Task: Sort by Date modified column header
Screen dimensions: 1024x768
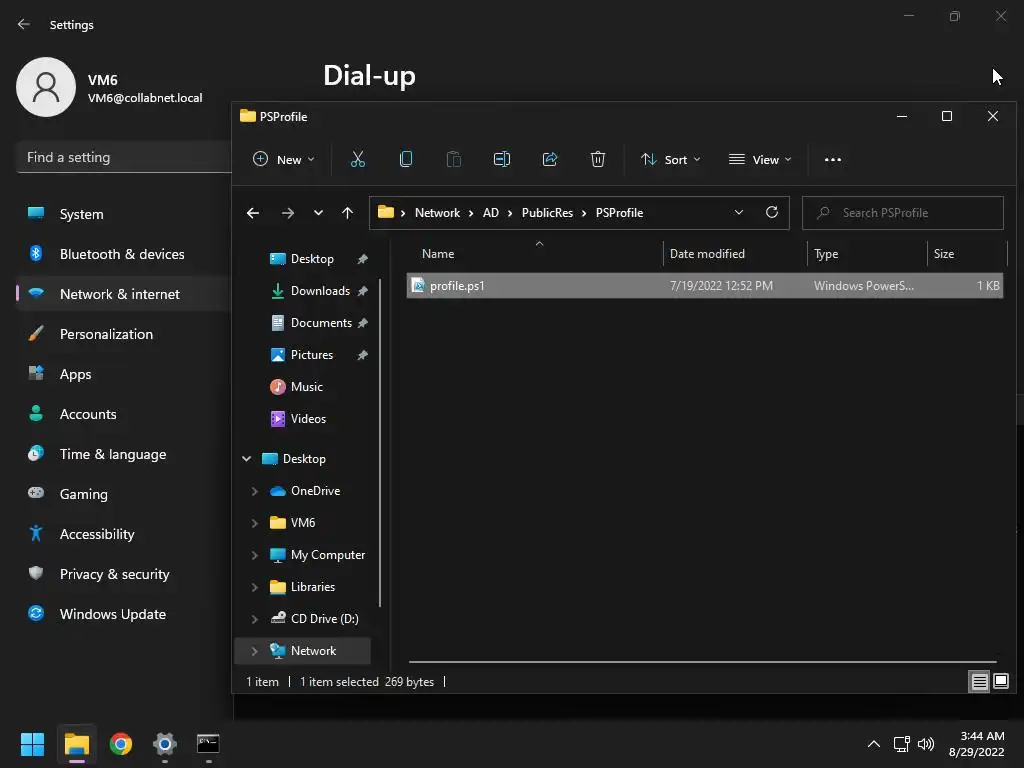Action: [735, 254]
